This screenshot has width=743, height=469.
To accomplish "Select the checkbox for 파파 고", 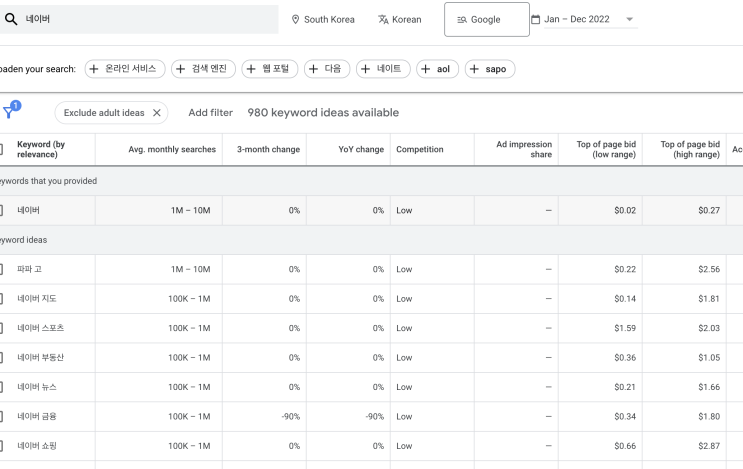I will point(1,269).
